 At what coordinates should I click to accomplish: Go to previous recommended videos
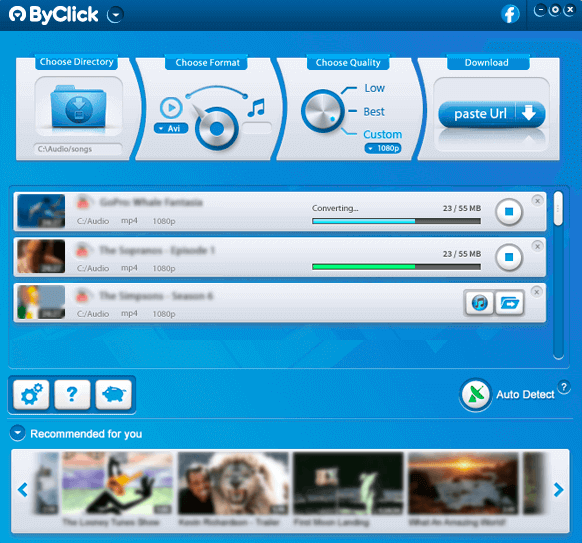click(x=23, y=490)
